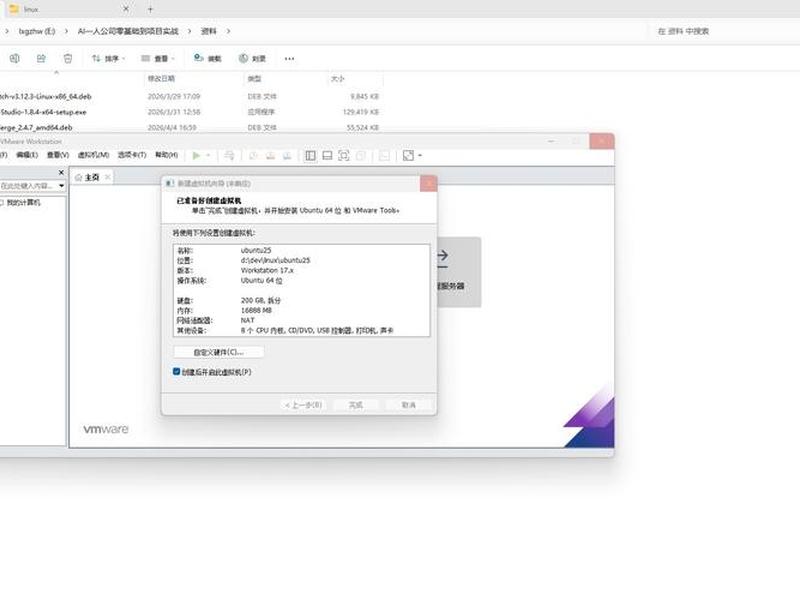Click the see more (...) button in Explorer toolbar
800x600 pixels.
(289, 59)
